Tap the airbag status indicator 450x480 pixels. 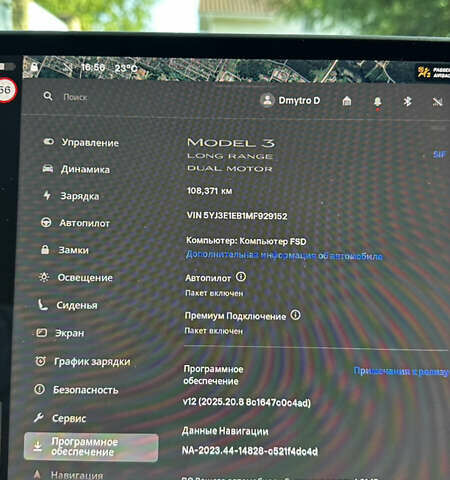[x=433, y=72]
